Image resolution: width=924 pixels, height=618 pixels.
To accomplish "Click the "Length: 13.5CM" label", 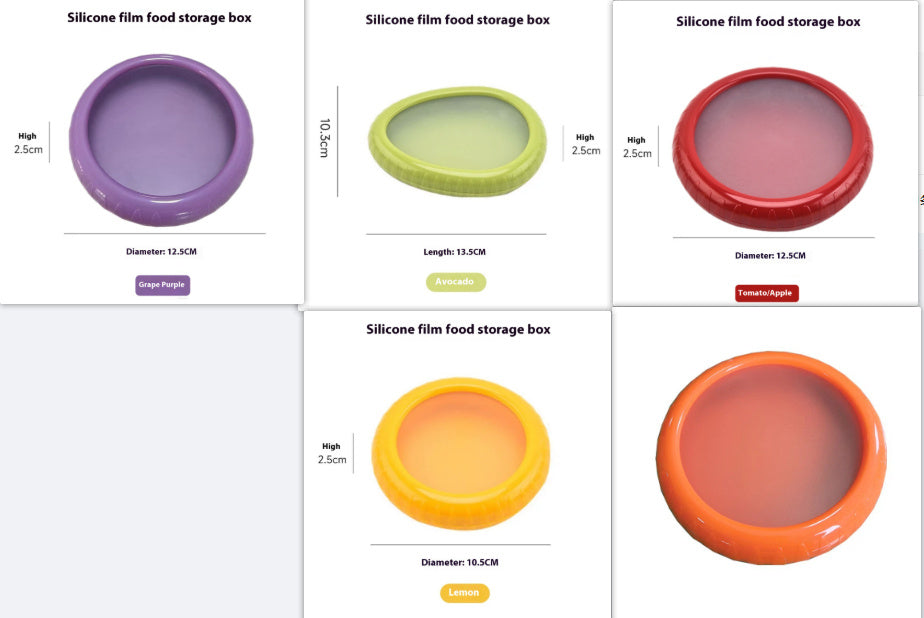I will coord(455,252).
